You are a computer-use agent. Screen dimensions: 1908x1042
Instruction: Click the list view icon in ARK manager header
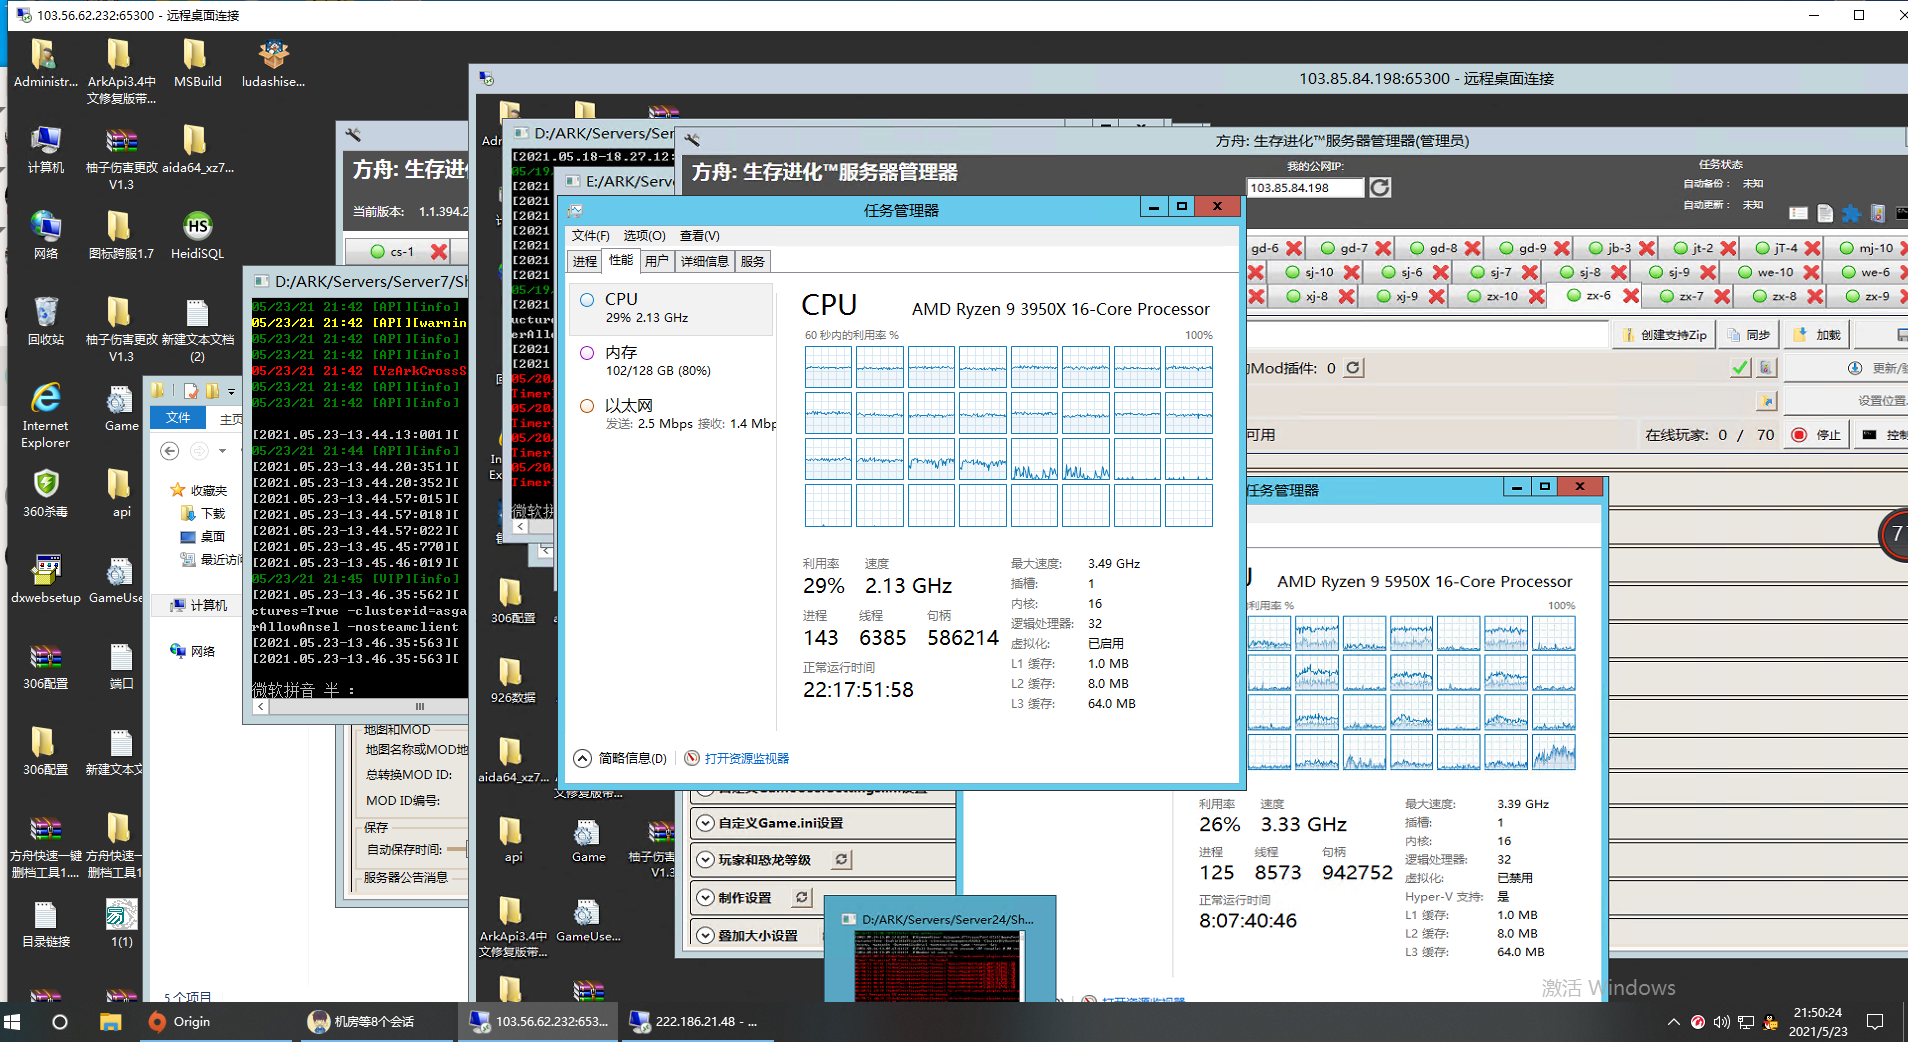pyautogui.click(x=1798, y=213)
